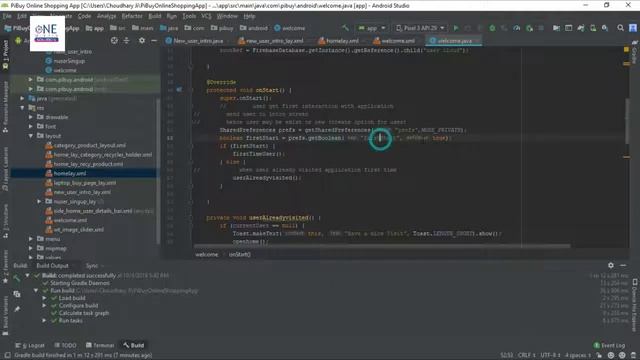
Task: Open the Logcat tool window
Action: click(31, 345)
